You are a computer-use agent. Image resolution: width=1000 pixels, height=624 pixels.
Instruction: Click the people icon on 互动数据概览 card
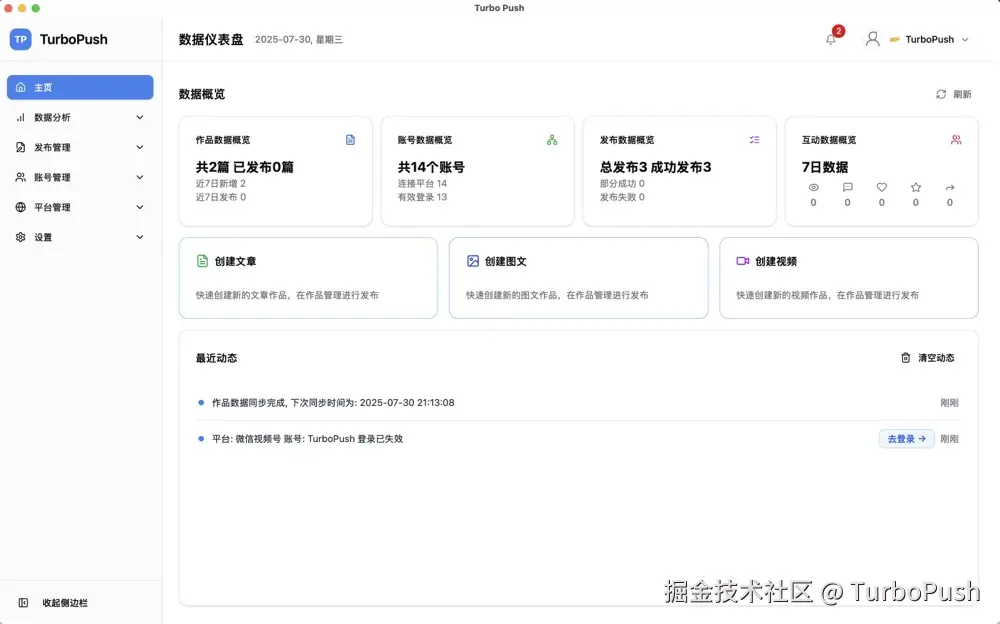click(956, 139)
